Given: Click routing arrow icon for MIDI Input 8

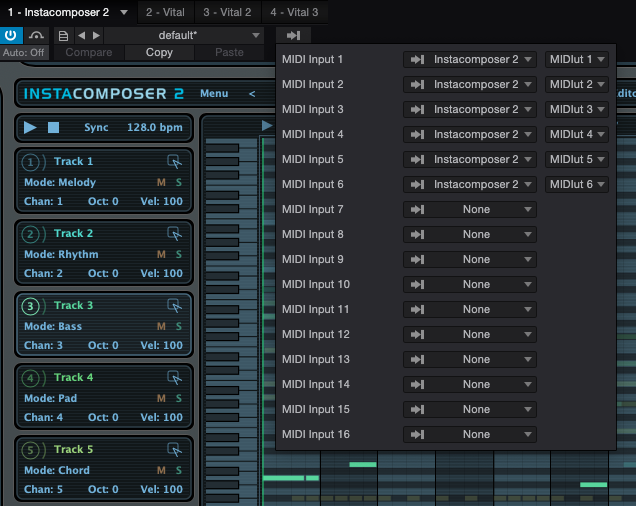Looking at the screenshot, I should pyautogui.click(x=417, y=235).
